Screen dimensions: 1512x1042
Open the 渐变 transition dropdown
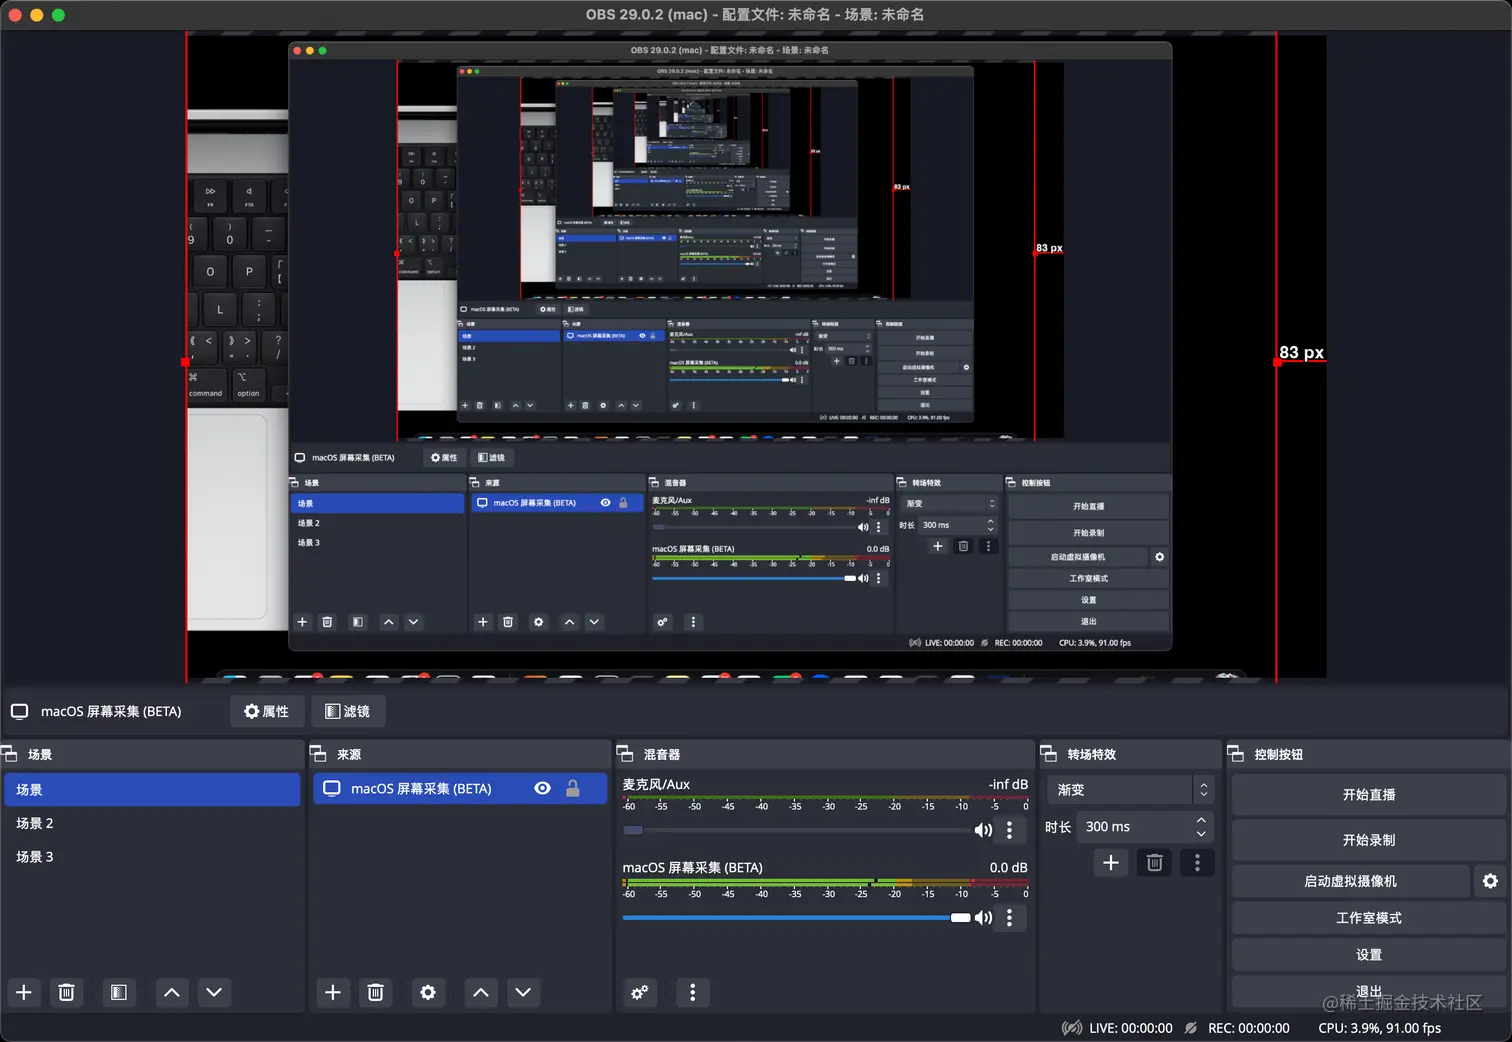coord(1131,789)
